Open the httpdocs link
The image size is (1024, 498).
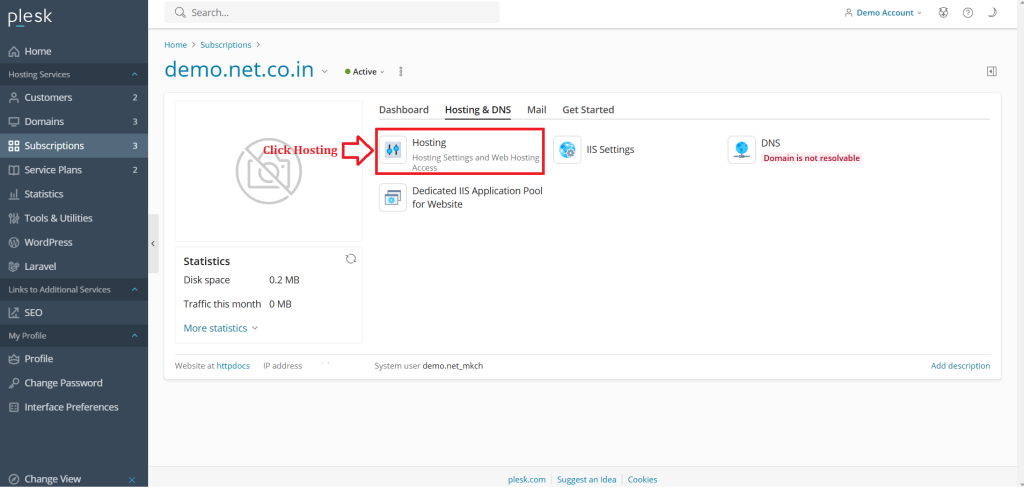click(x=233, y=366)
